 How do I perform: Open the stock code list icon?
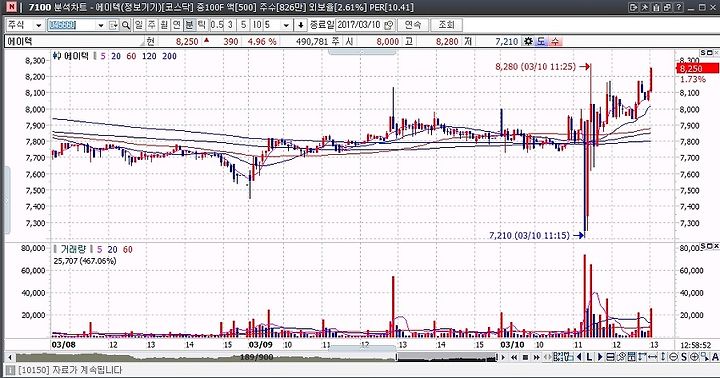pos(113,25)
